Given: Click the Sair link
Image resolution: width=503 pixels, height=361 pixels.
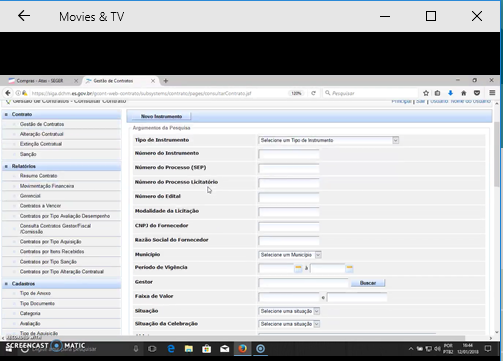Looking at the screenshot, I should coord(420,101).
